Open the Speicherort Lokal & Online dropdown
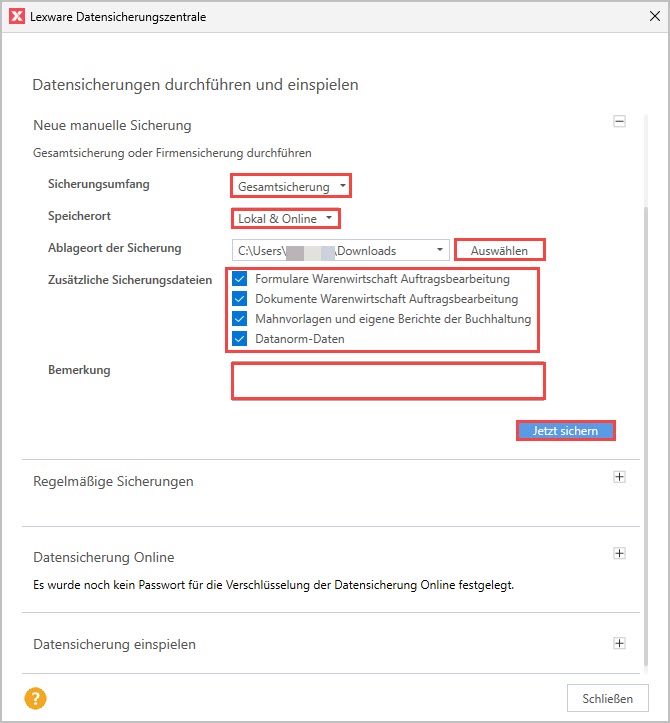The image size is (670, 723). [285, 219]
